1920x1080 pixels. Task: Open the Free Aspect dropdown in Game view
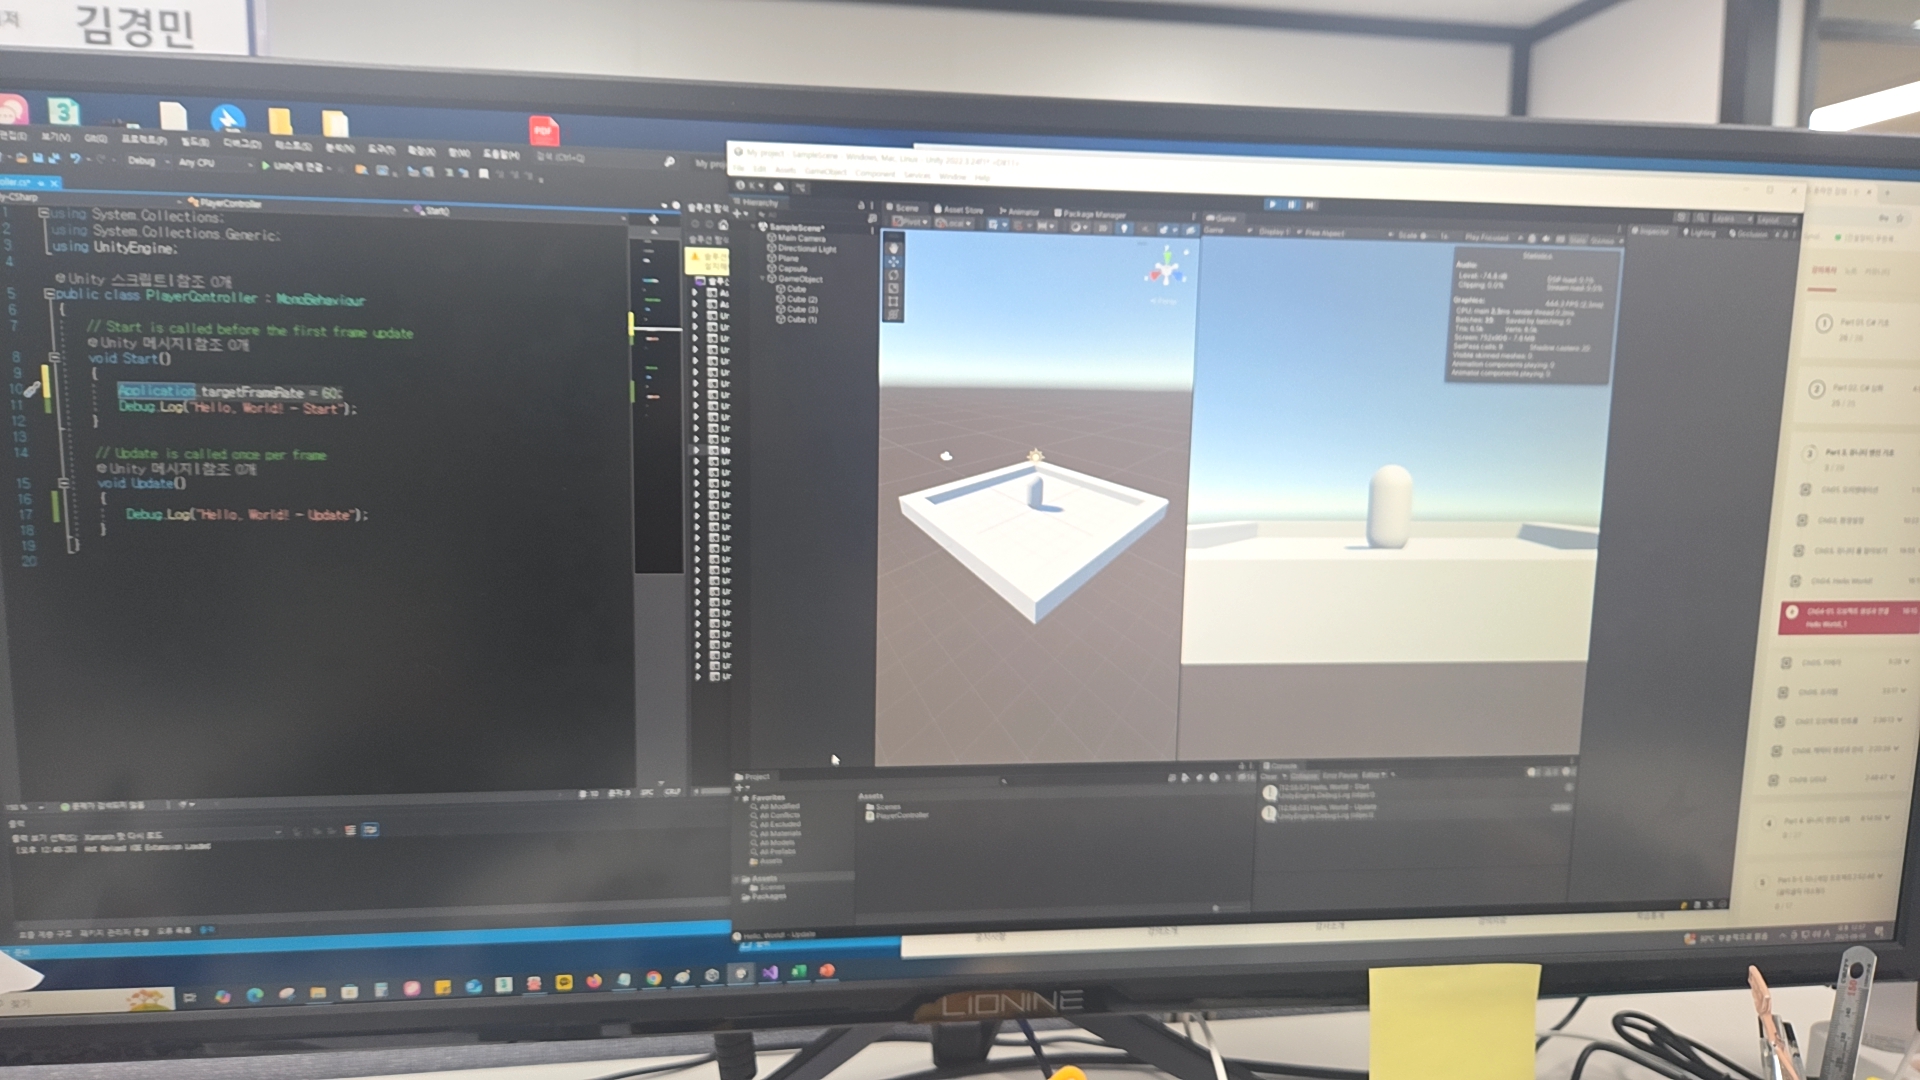(x=1327, y=233)
